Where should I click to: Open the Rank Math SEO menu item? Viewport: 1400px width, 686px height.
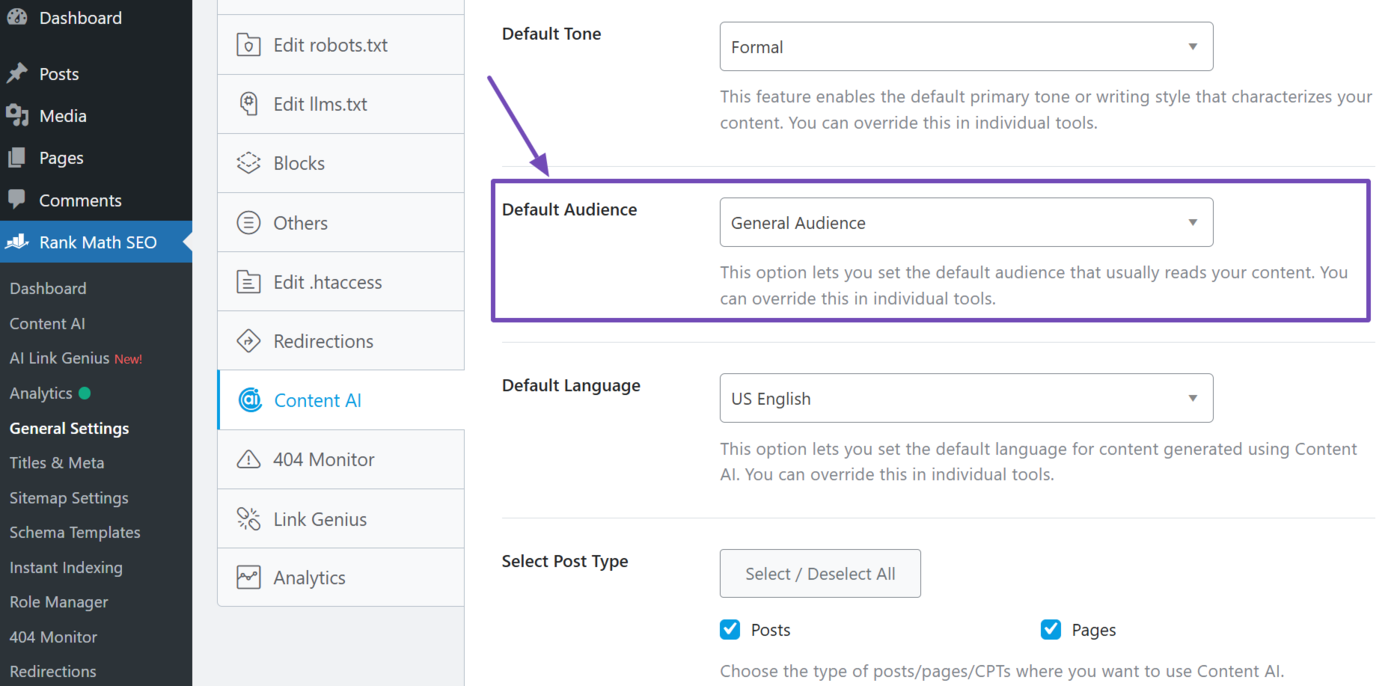(x=96, y=242)
